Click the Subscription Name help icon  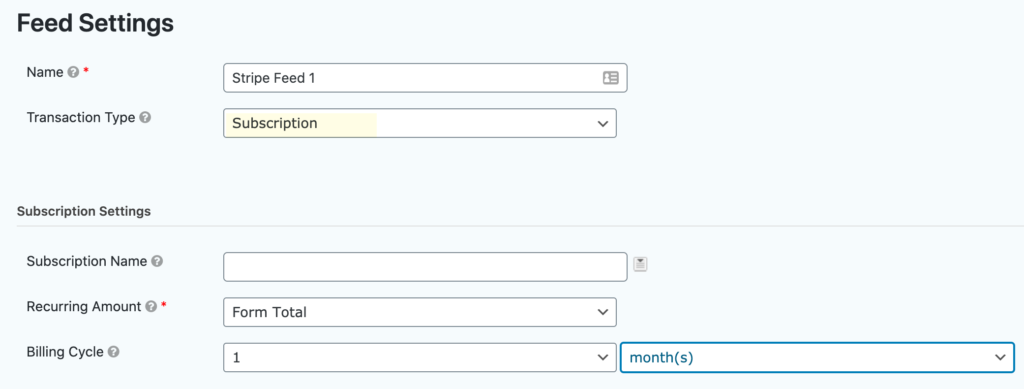[157, 261]
